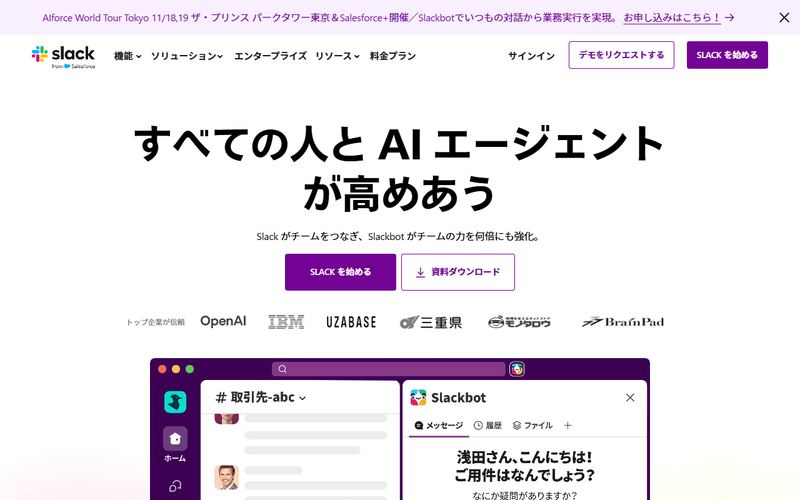Open the 機能 dropdown menu

128,56
